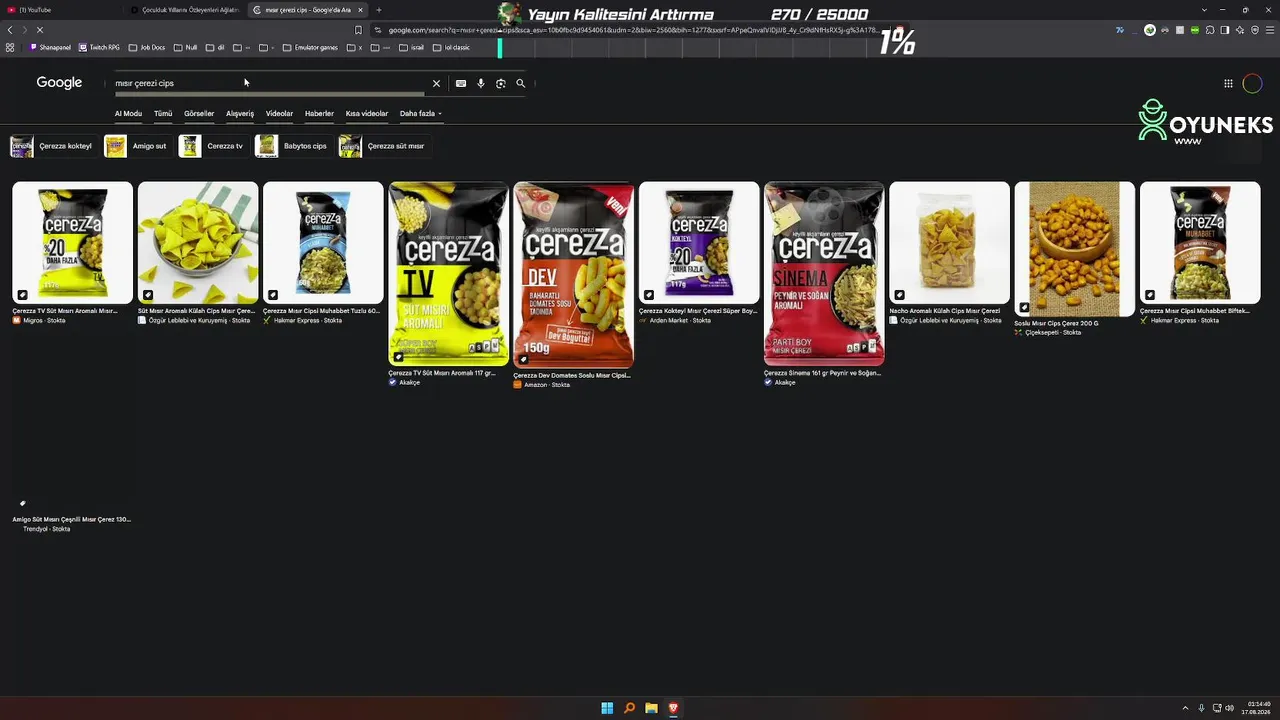This screenshot has height=720, width=1280.
Task: Open the Null bookmarks folder
Action: pyautogui.click(x=185, y=47)
